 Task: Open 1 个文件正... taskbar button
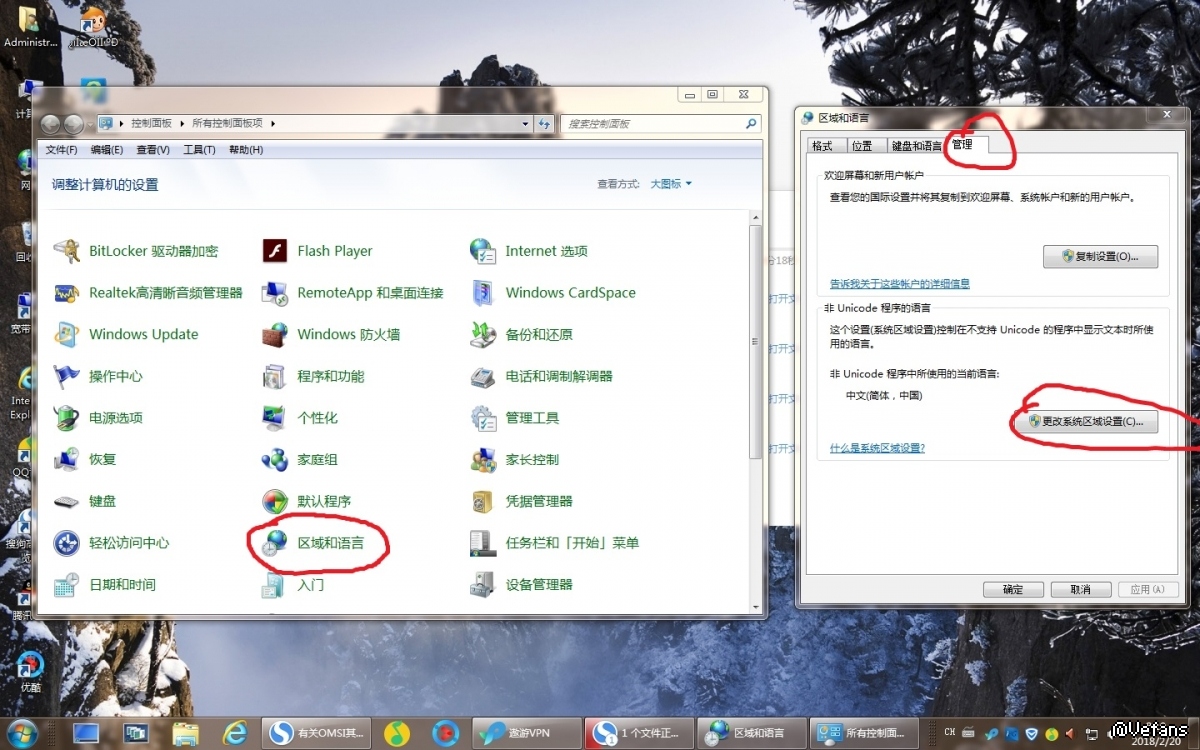click(x=640, y=733)
